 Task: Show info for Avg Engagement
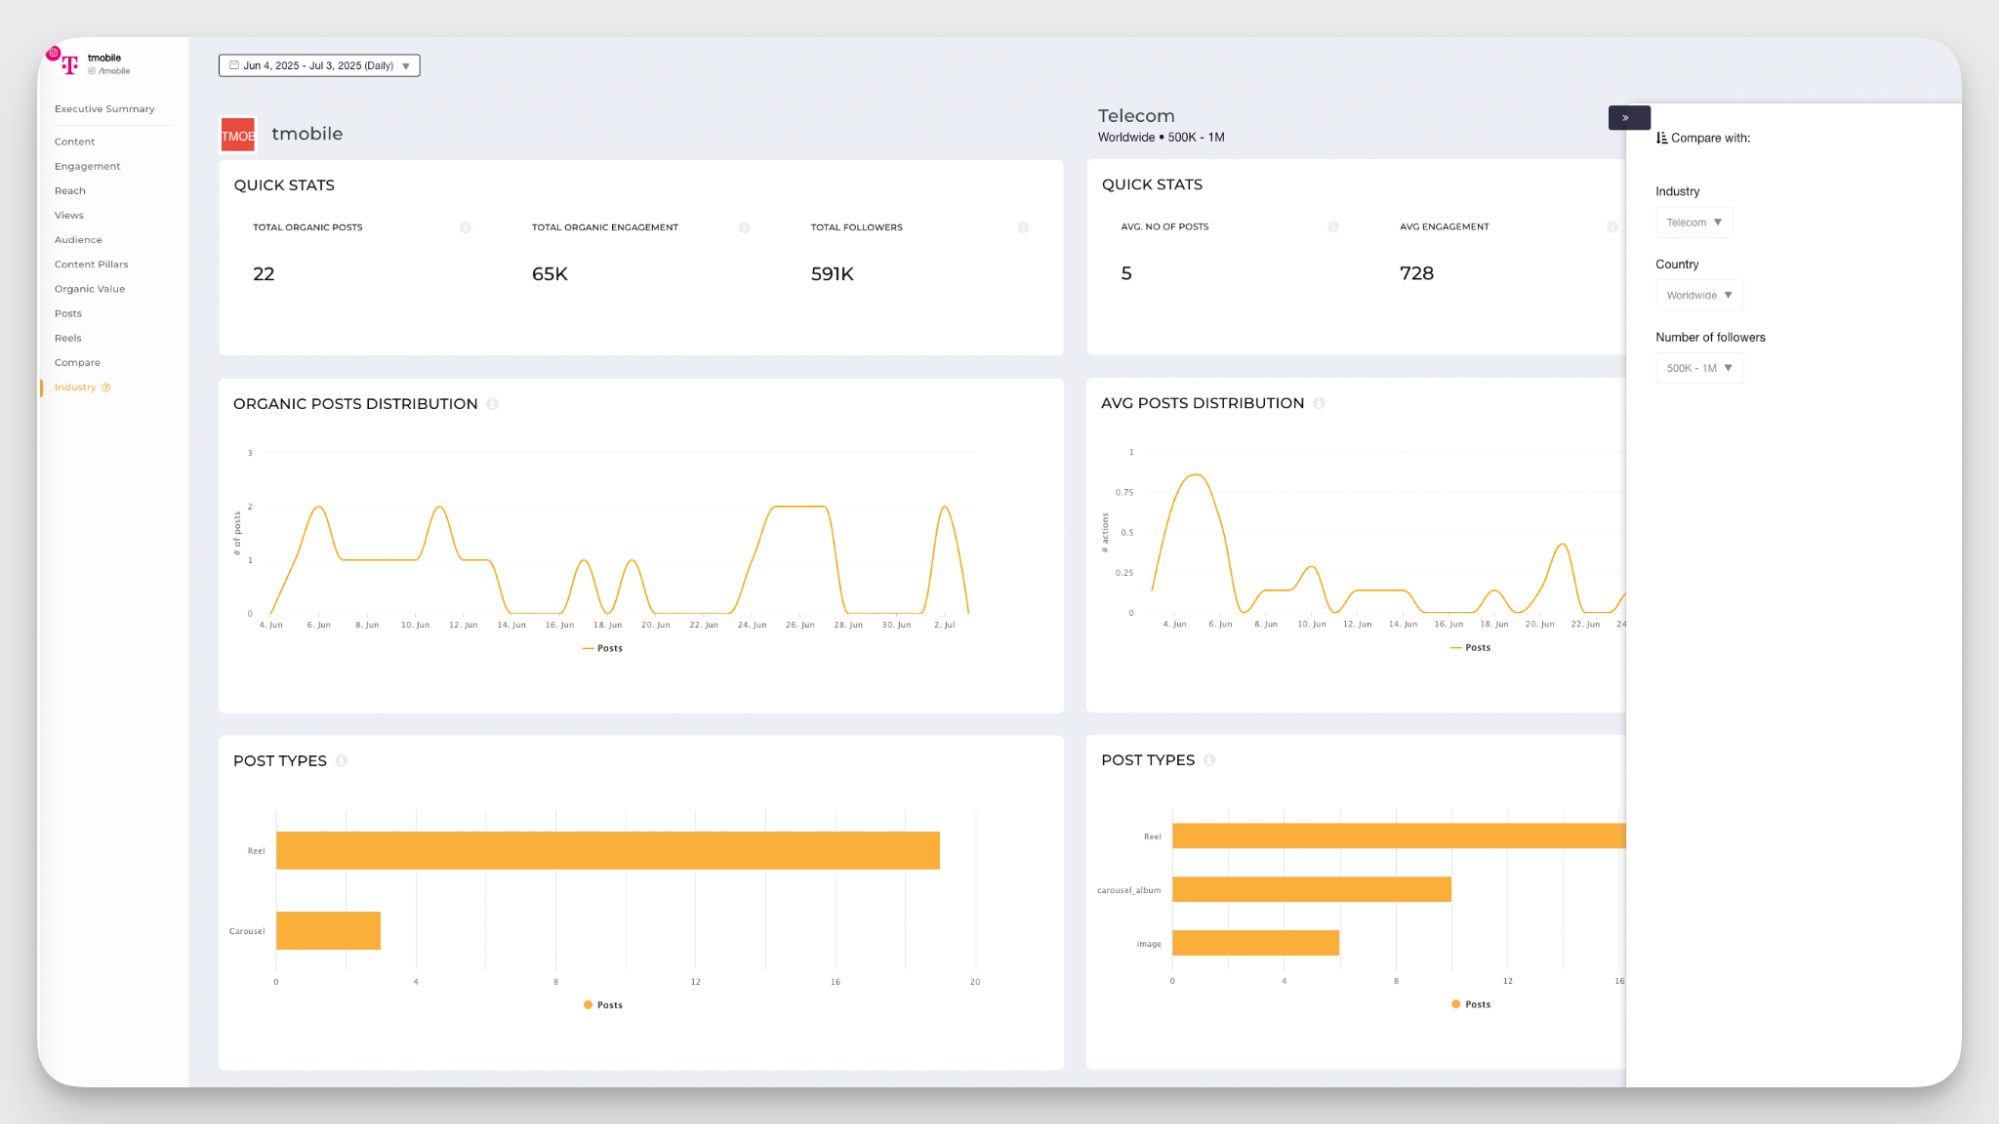1612,227
